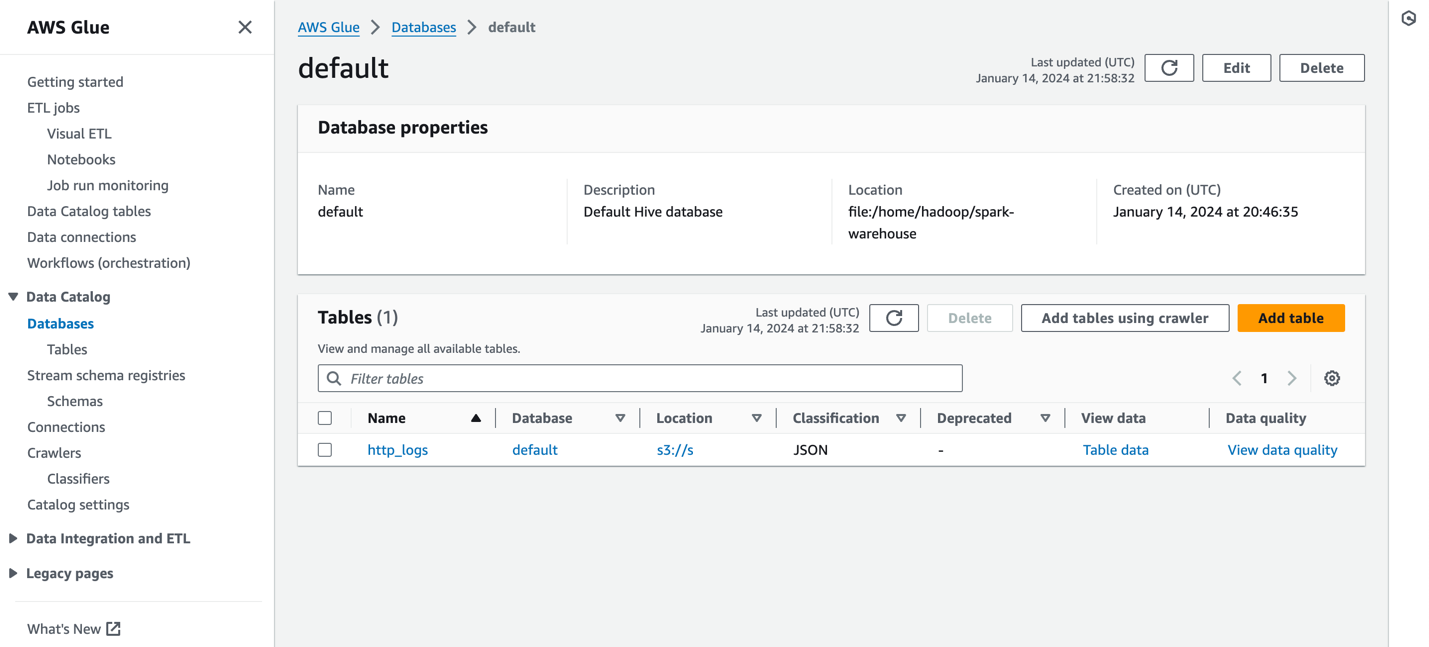Open Schemas in sidebar
1429x647 pixels.
pyautogui.click(x=75, y=402)
